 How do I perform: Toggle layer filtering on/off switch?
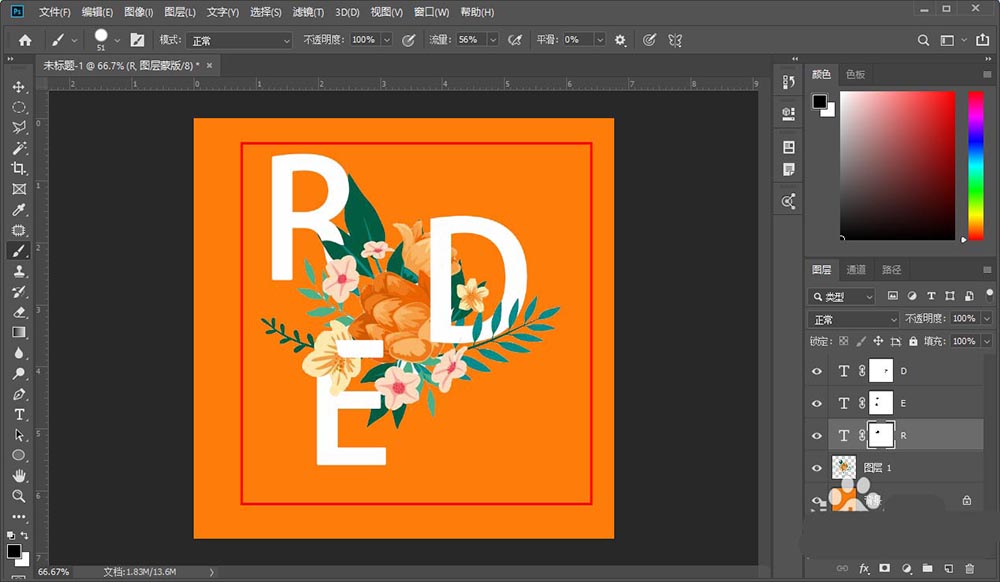(989, 294)
